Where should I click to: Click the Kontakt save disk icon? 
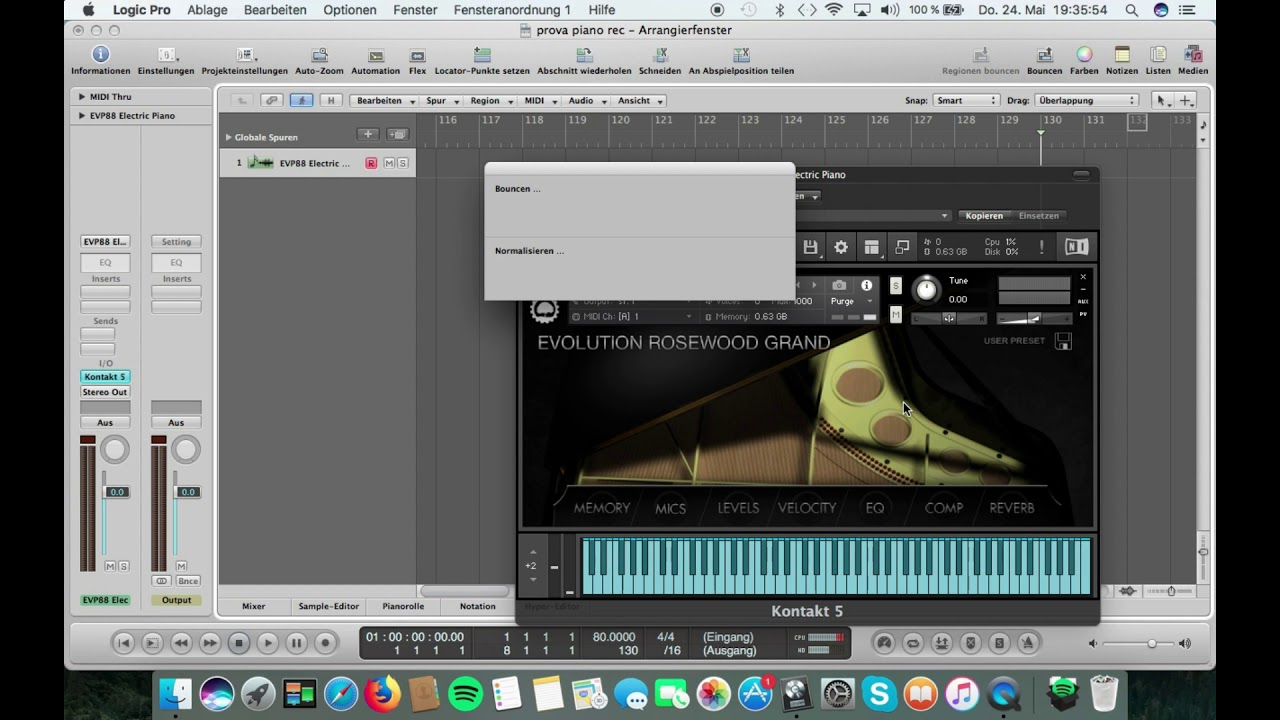click(810, 247)
